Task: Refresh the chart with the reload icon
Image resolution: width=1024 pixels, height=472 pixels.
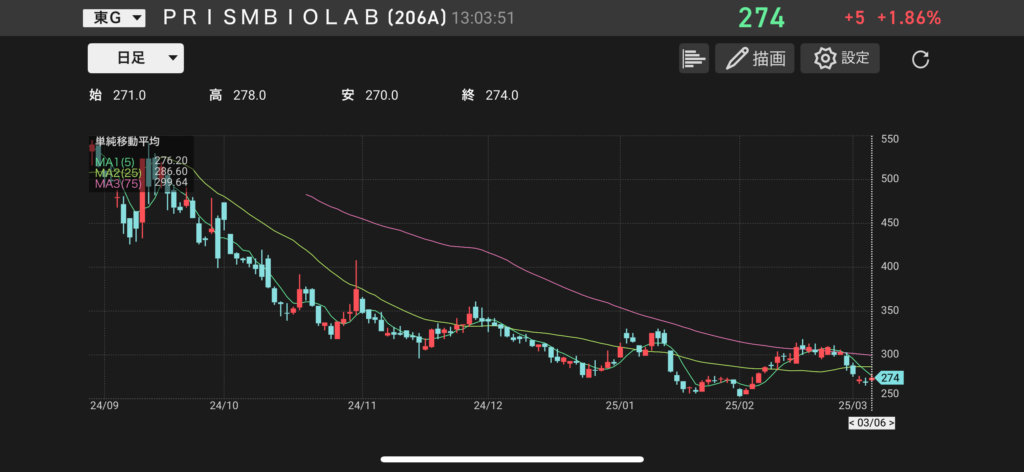Action: point(921,60)
